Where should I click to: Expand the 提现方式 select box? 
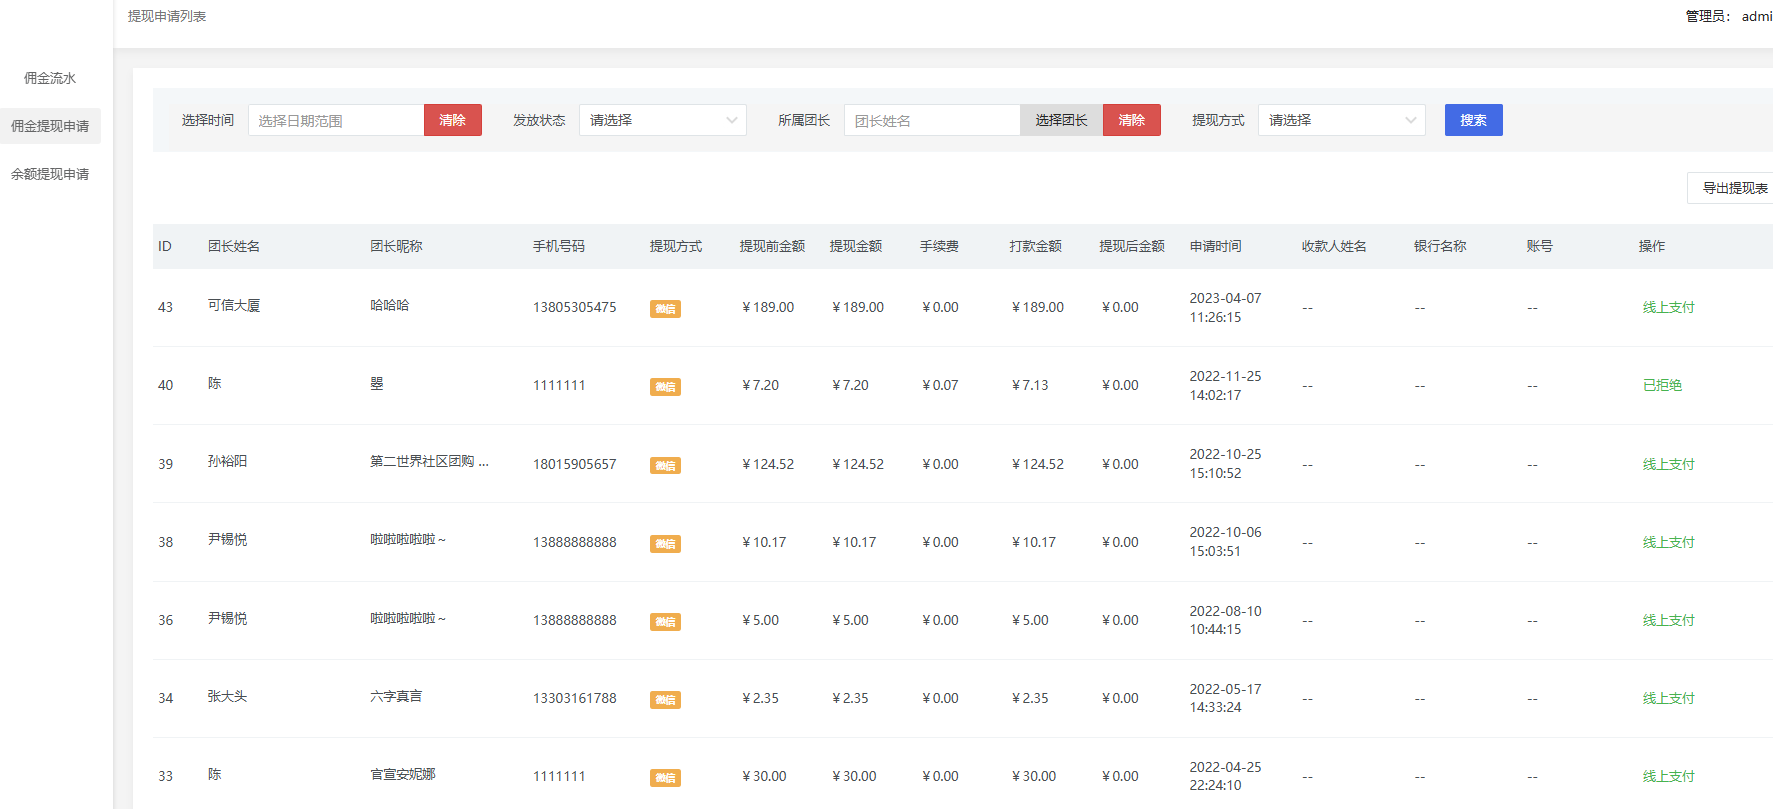coord(1340,120)
